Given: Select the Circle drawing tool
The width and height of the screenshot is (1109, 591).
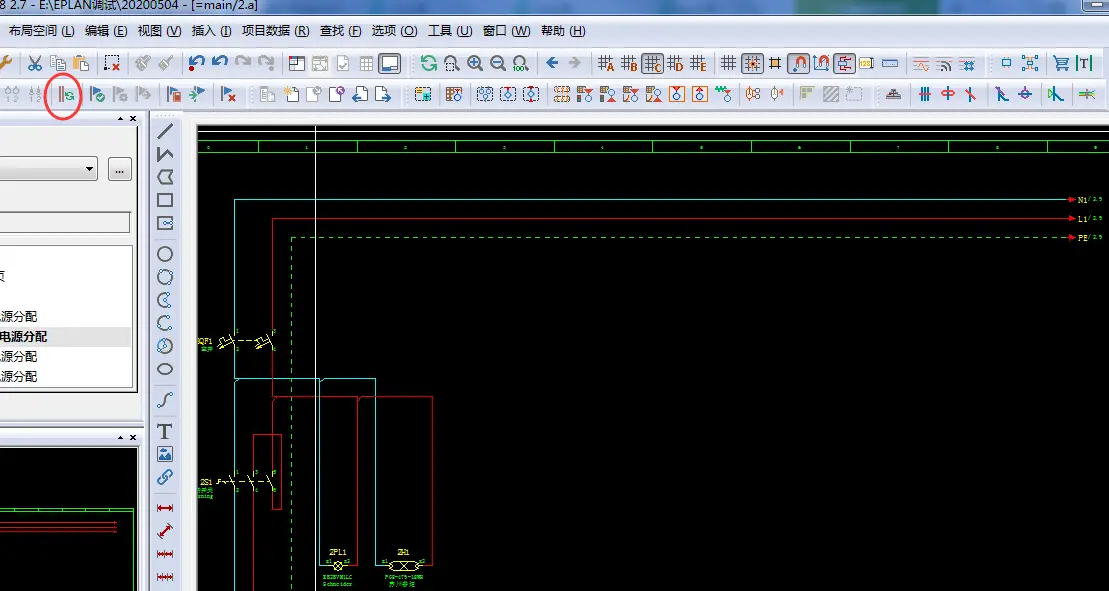Looking at the screenshot, I should pos(165,254).
